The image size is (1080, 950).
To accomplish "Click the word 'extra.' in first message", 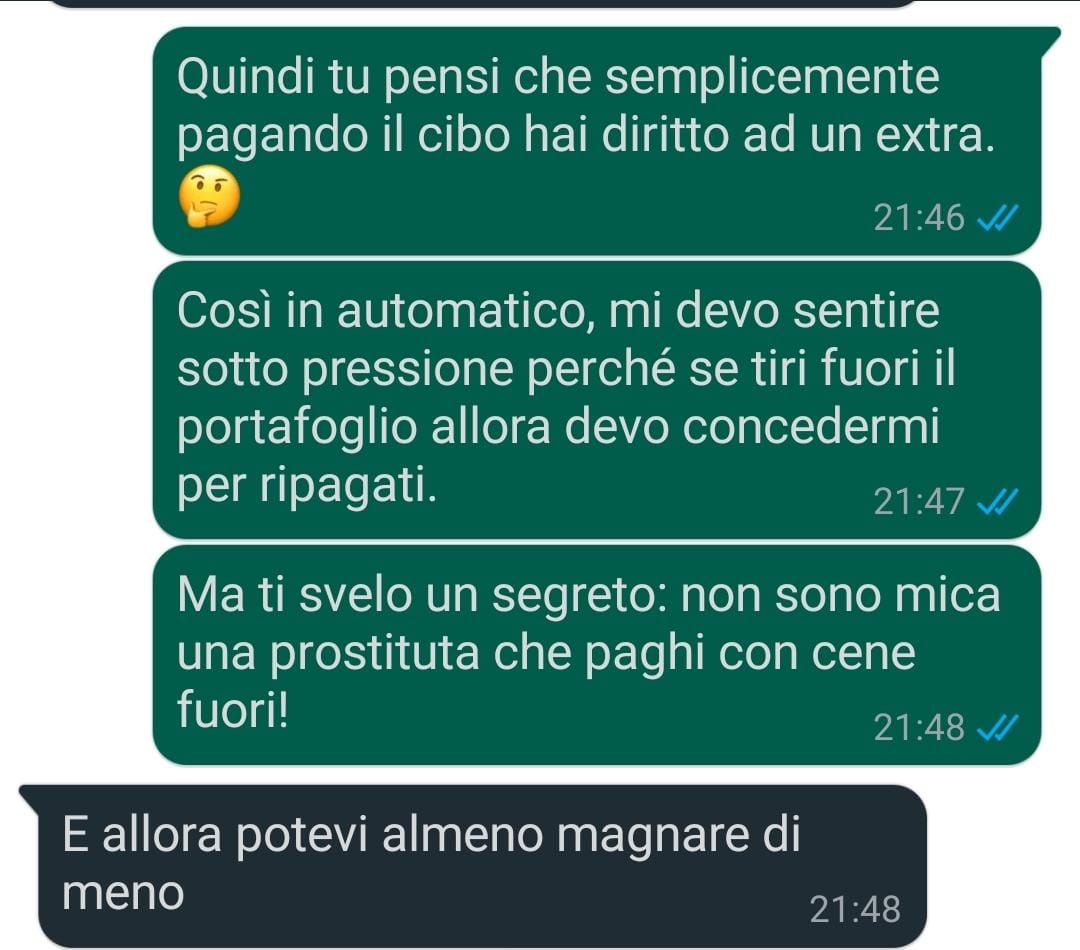I will [x=935, y=135].
